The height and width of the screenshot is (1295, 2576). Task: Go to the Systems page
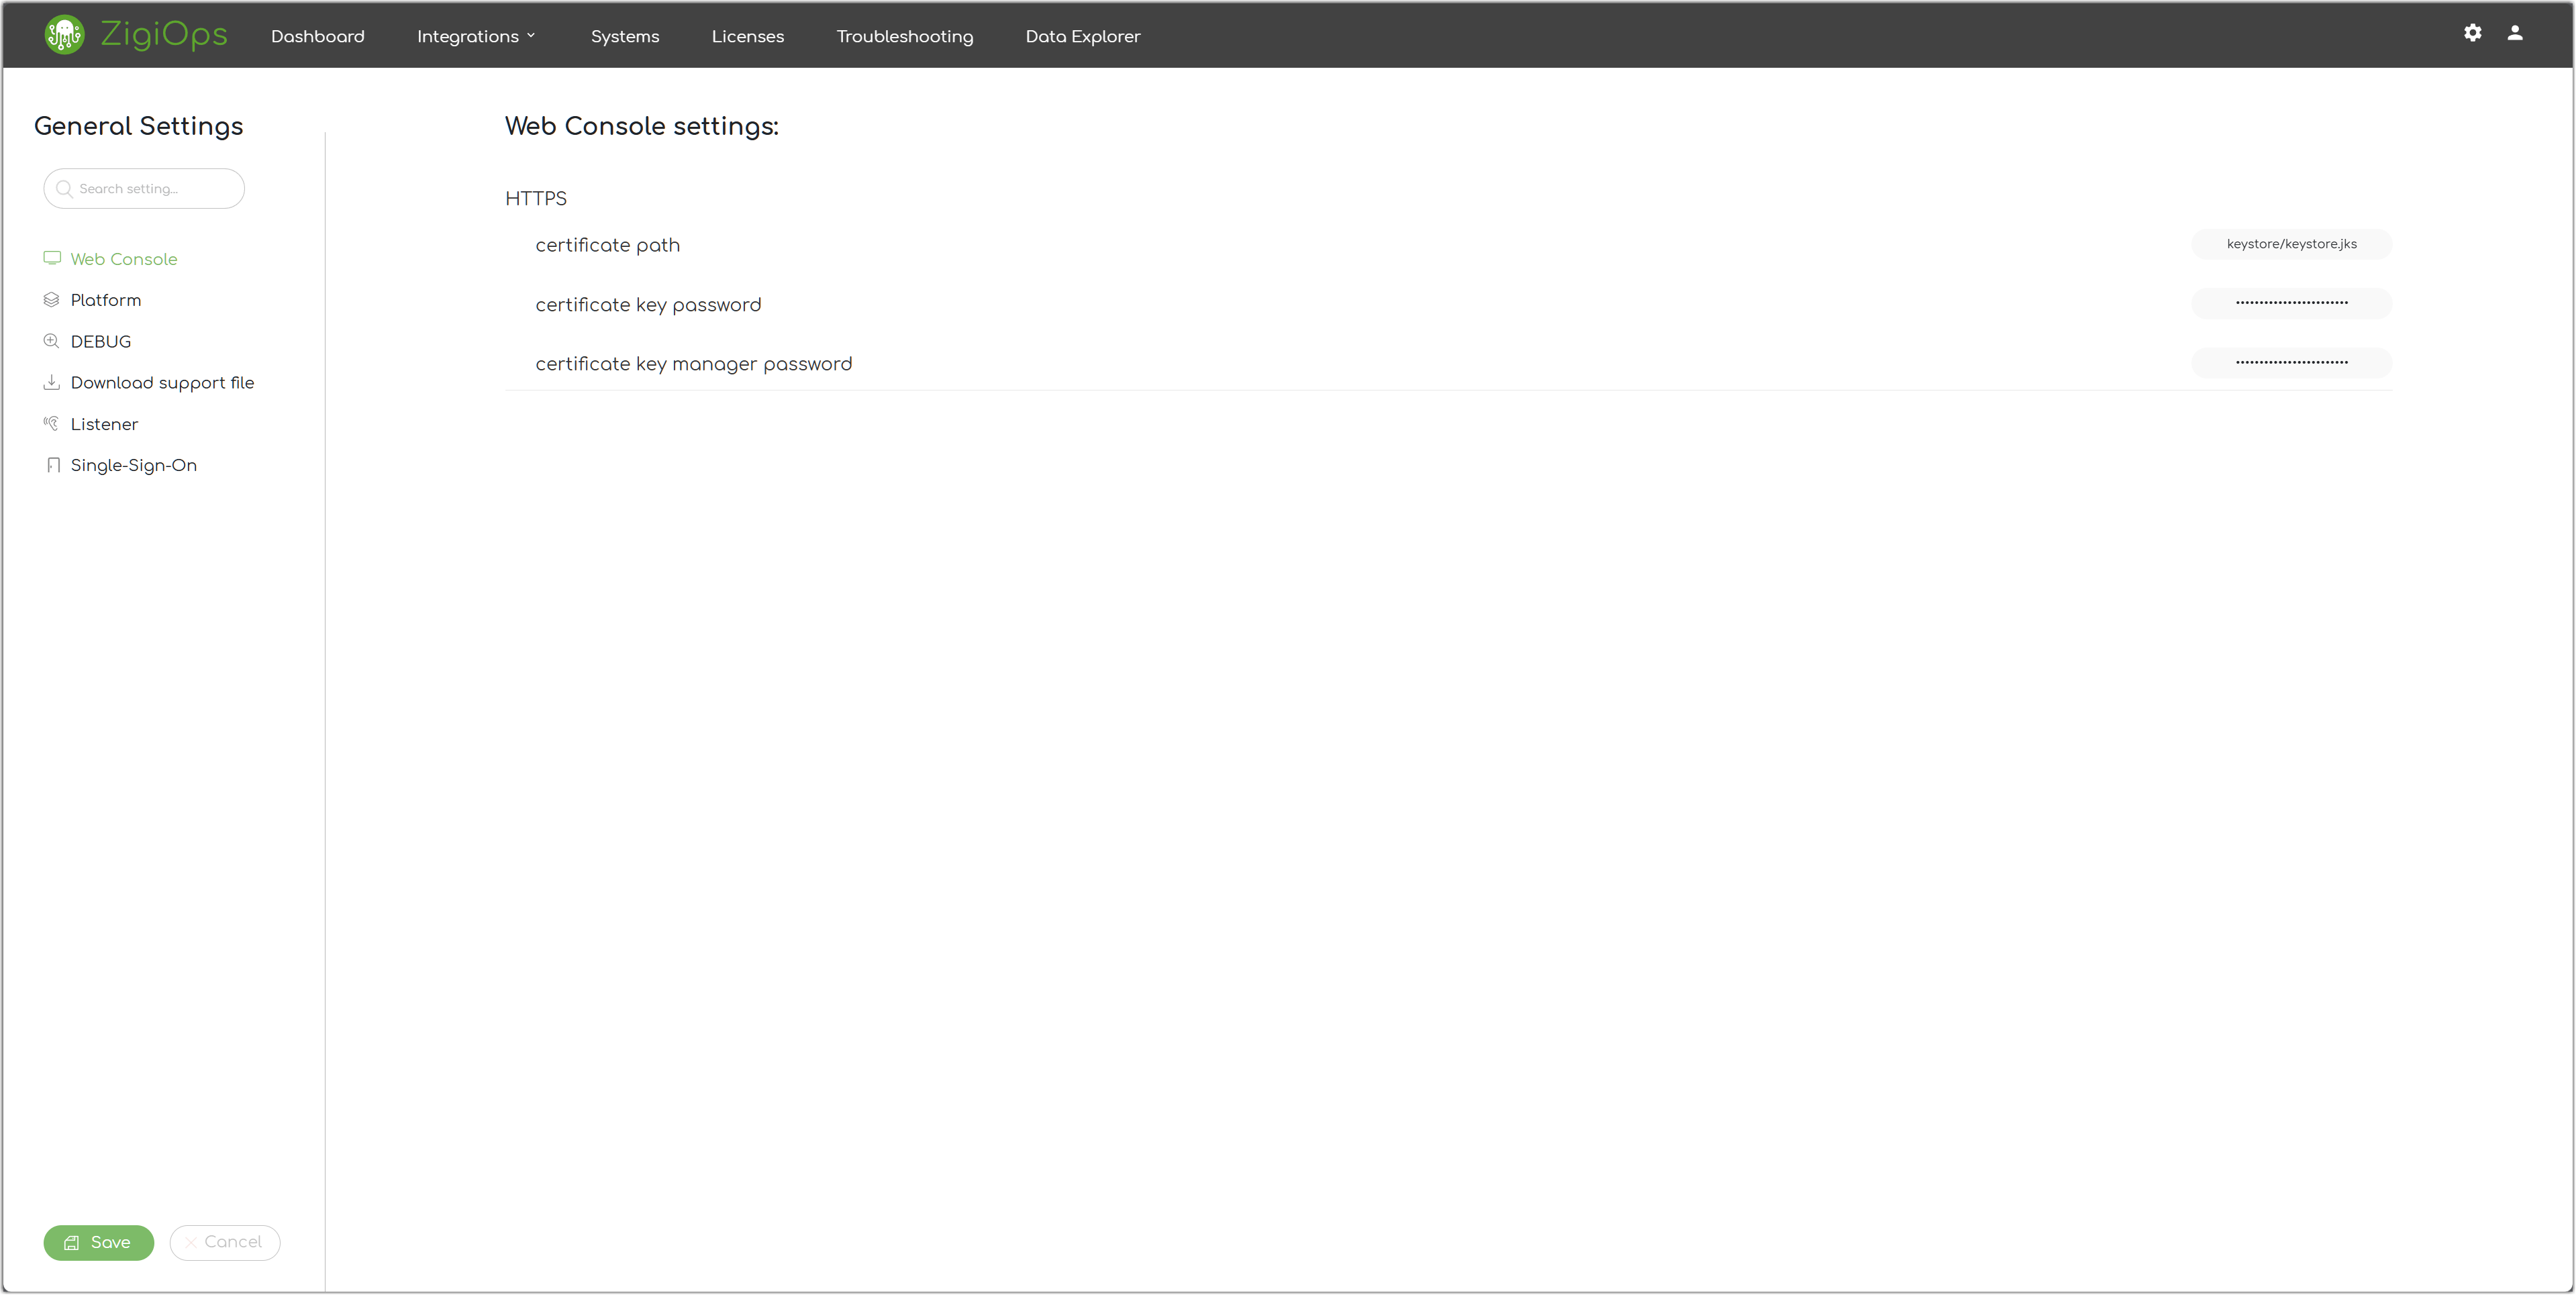[624, 36]
